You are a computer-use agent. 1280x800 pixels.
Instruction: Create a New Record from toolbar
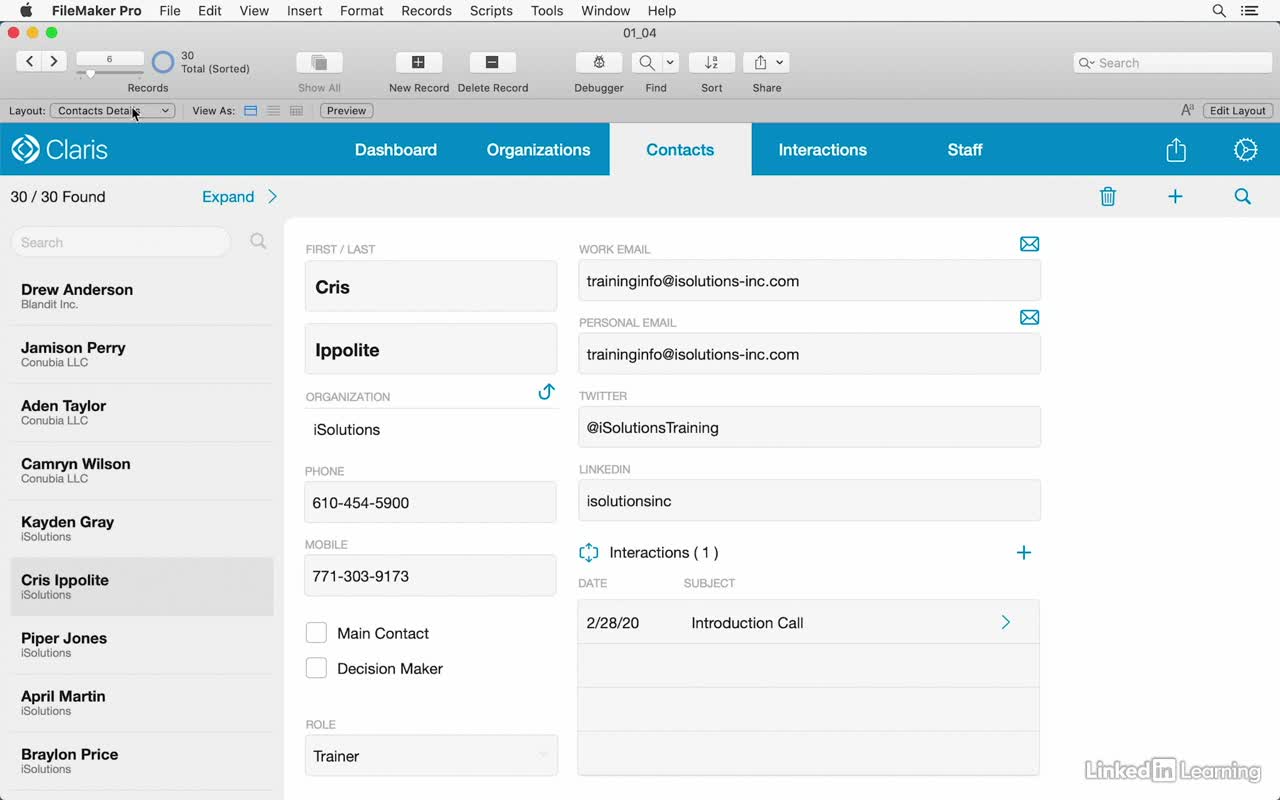[419, 62]
